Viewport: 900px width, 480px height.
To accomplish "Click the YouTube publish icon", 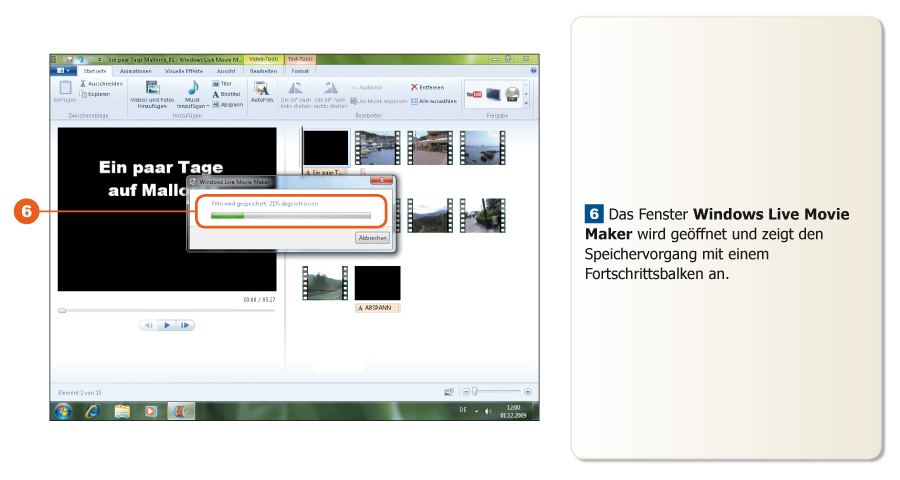I will coord(475,93).
